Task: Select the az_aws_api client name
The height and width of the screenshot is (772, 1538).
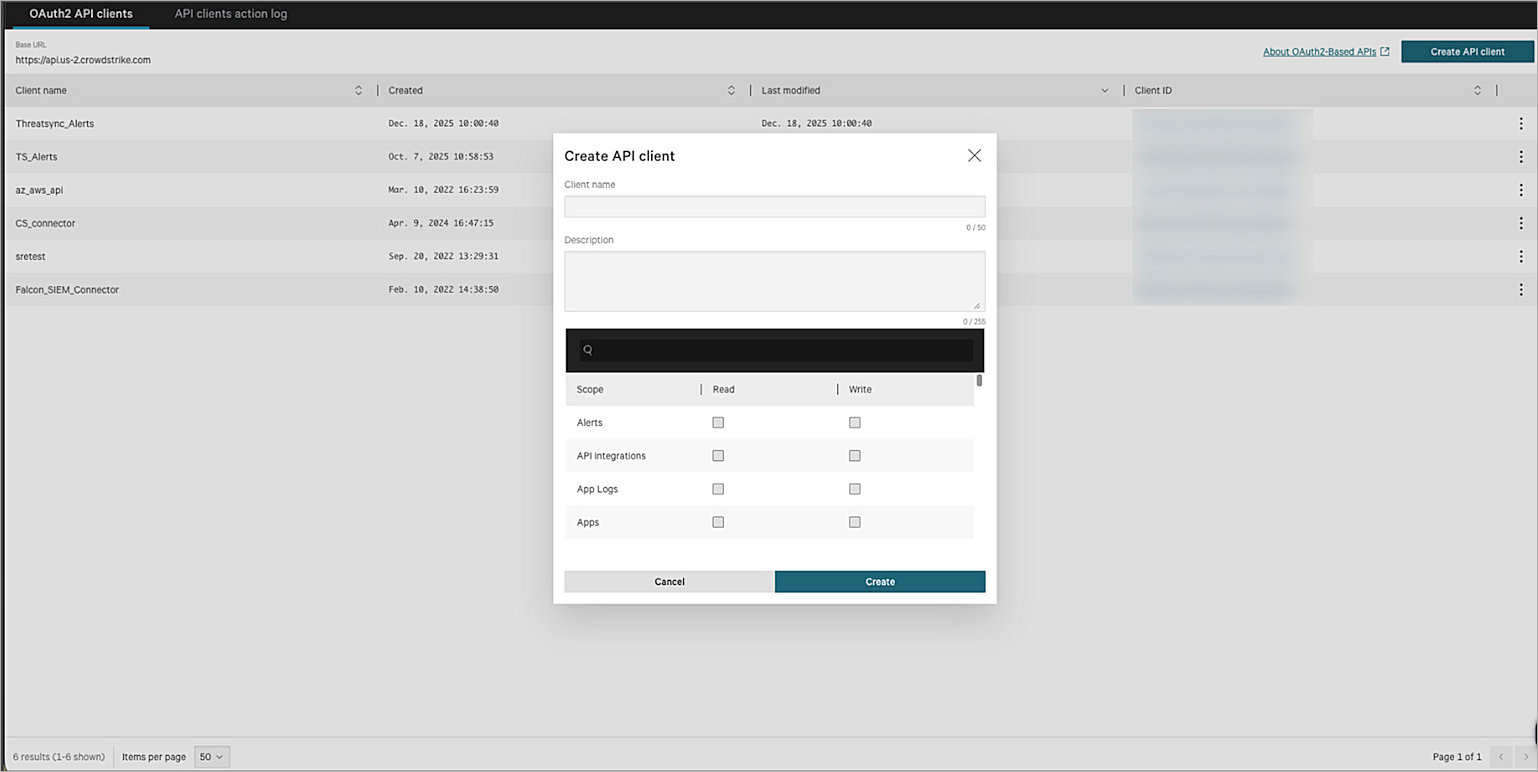Action: 39,190
